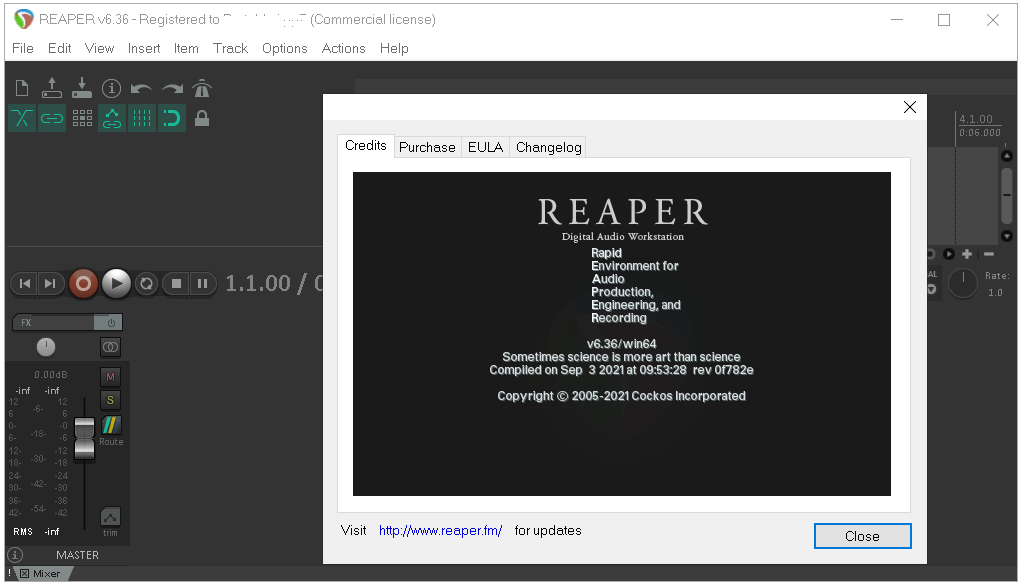Toggle the locking padlock icon
1019x584 pixels.
pyautogui.click(x=202, y=118)
